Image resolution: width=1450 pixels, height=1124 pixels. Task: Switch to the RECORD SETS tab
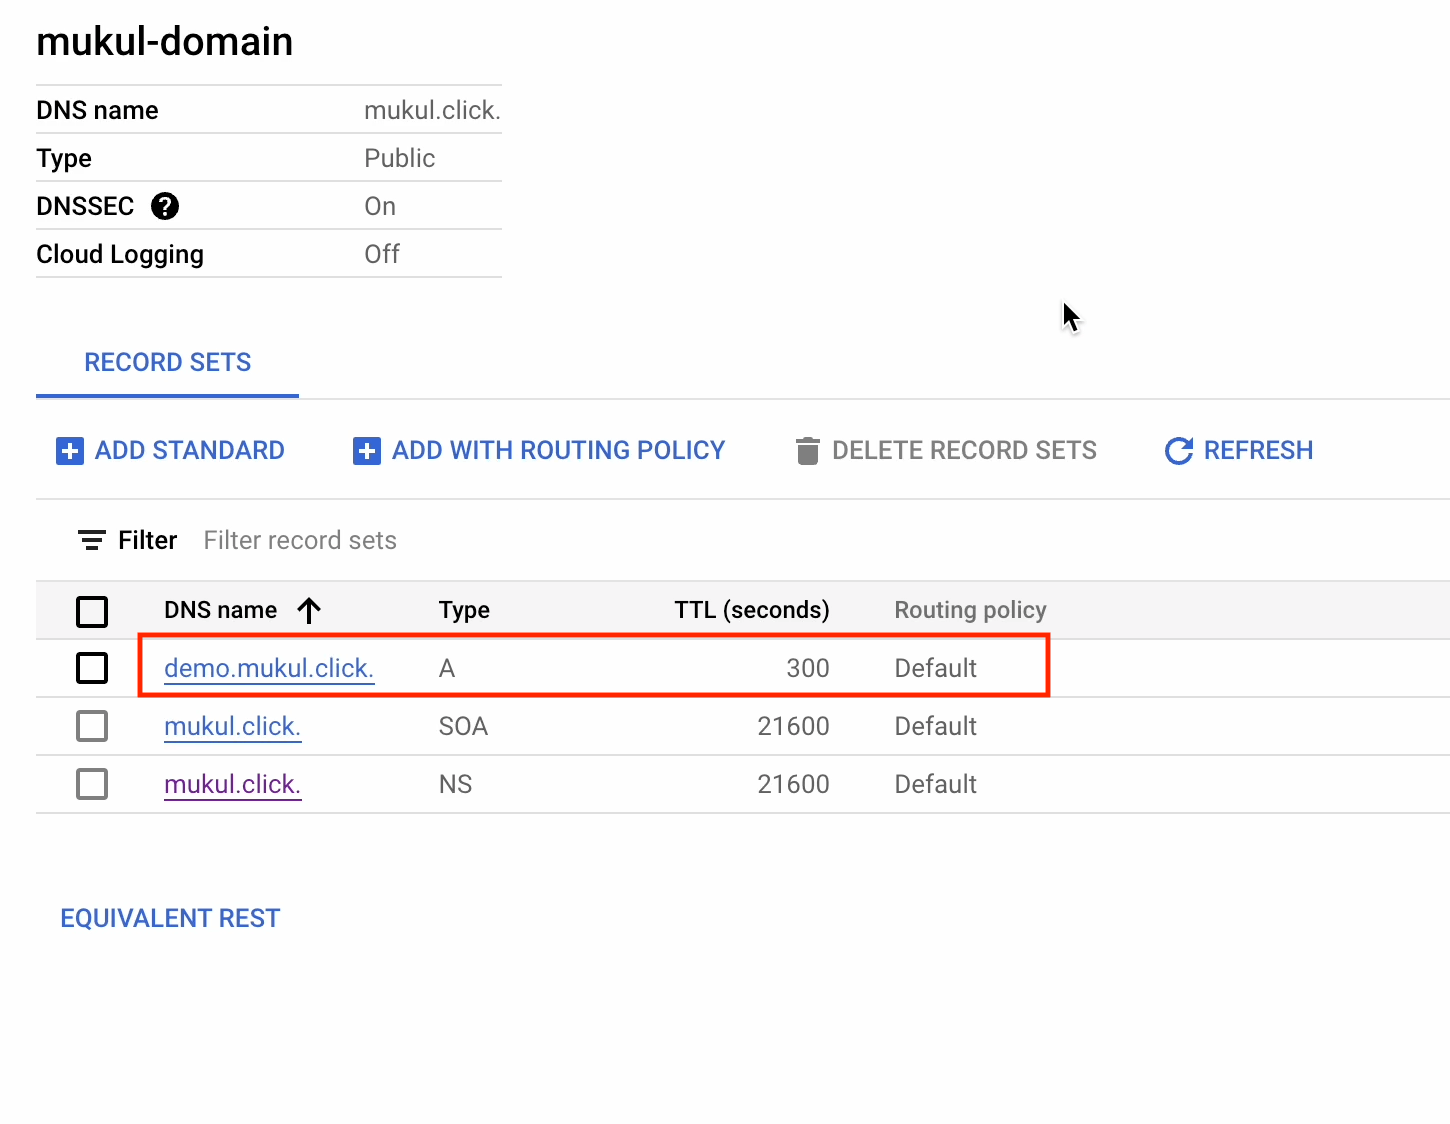point(168,362)
